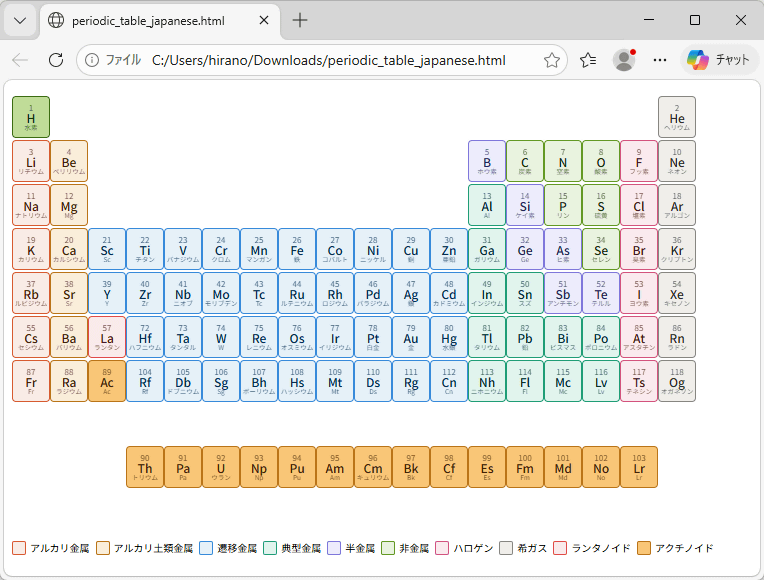Click the file info icon in address bar

[92, 60]
